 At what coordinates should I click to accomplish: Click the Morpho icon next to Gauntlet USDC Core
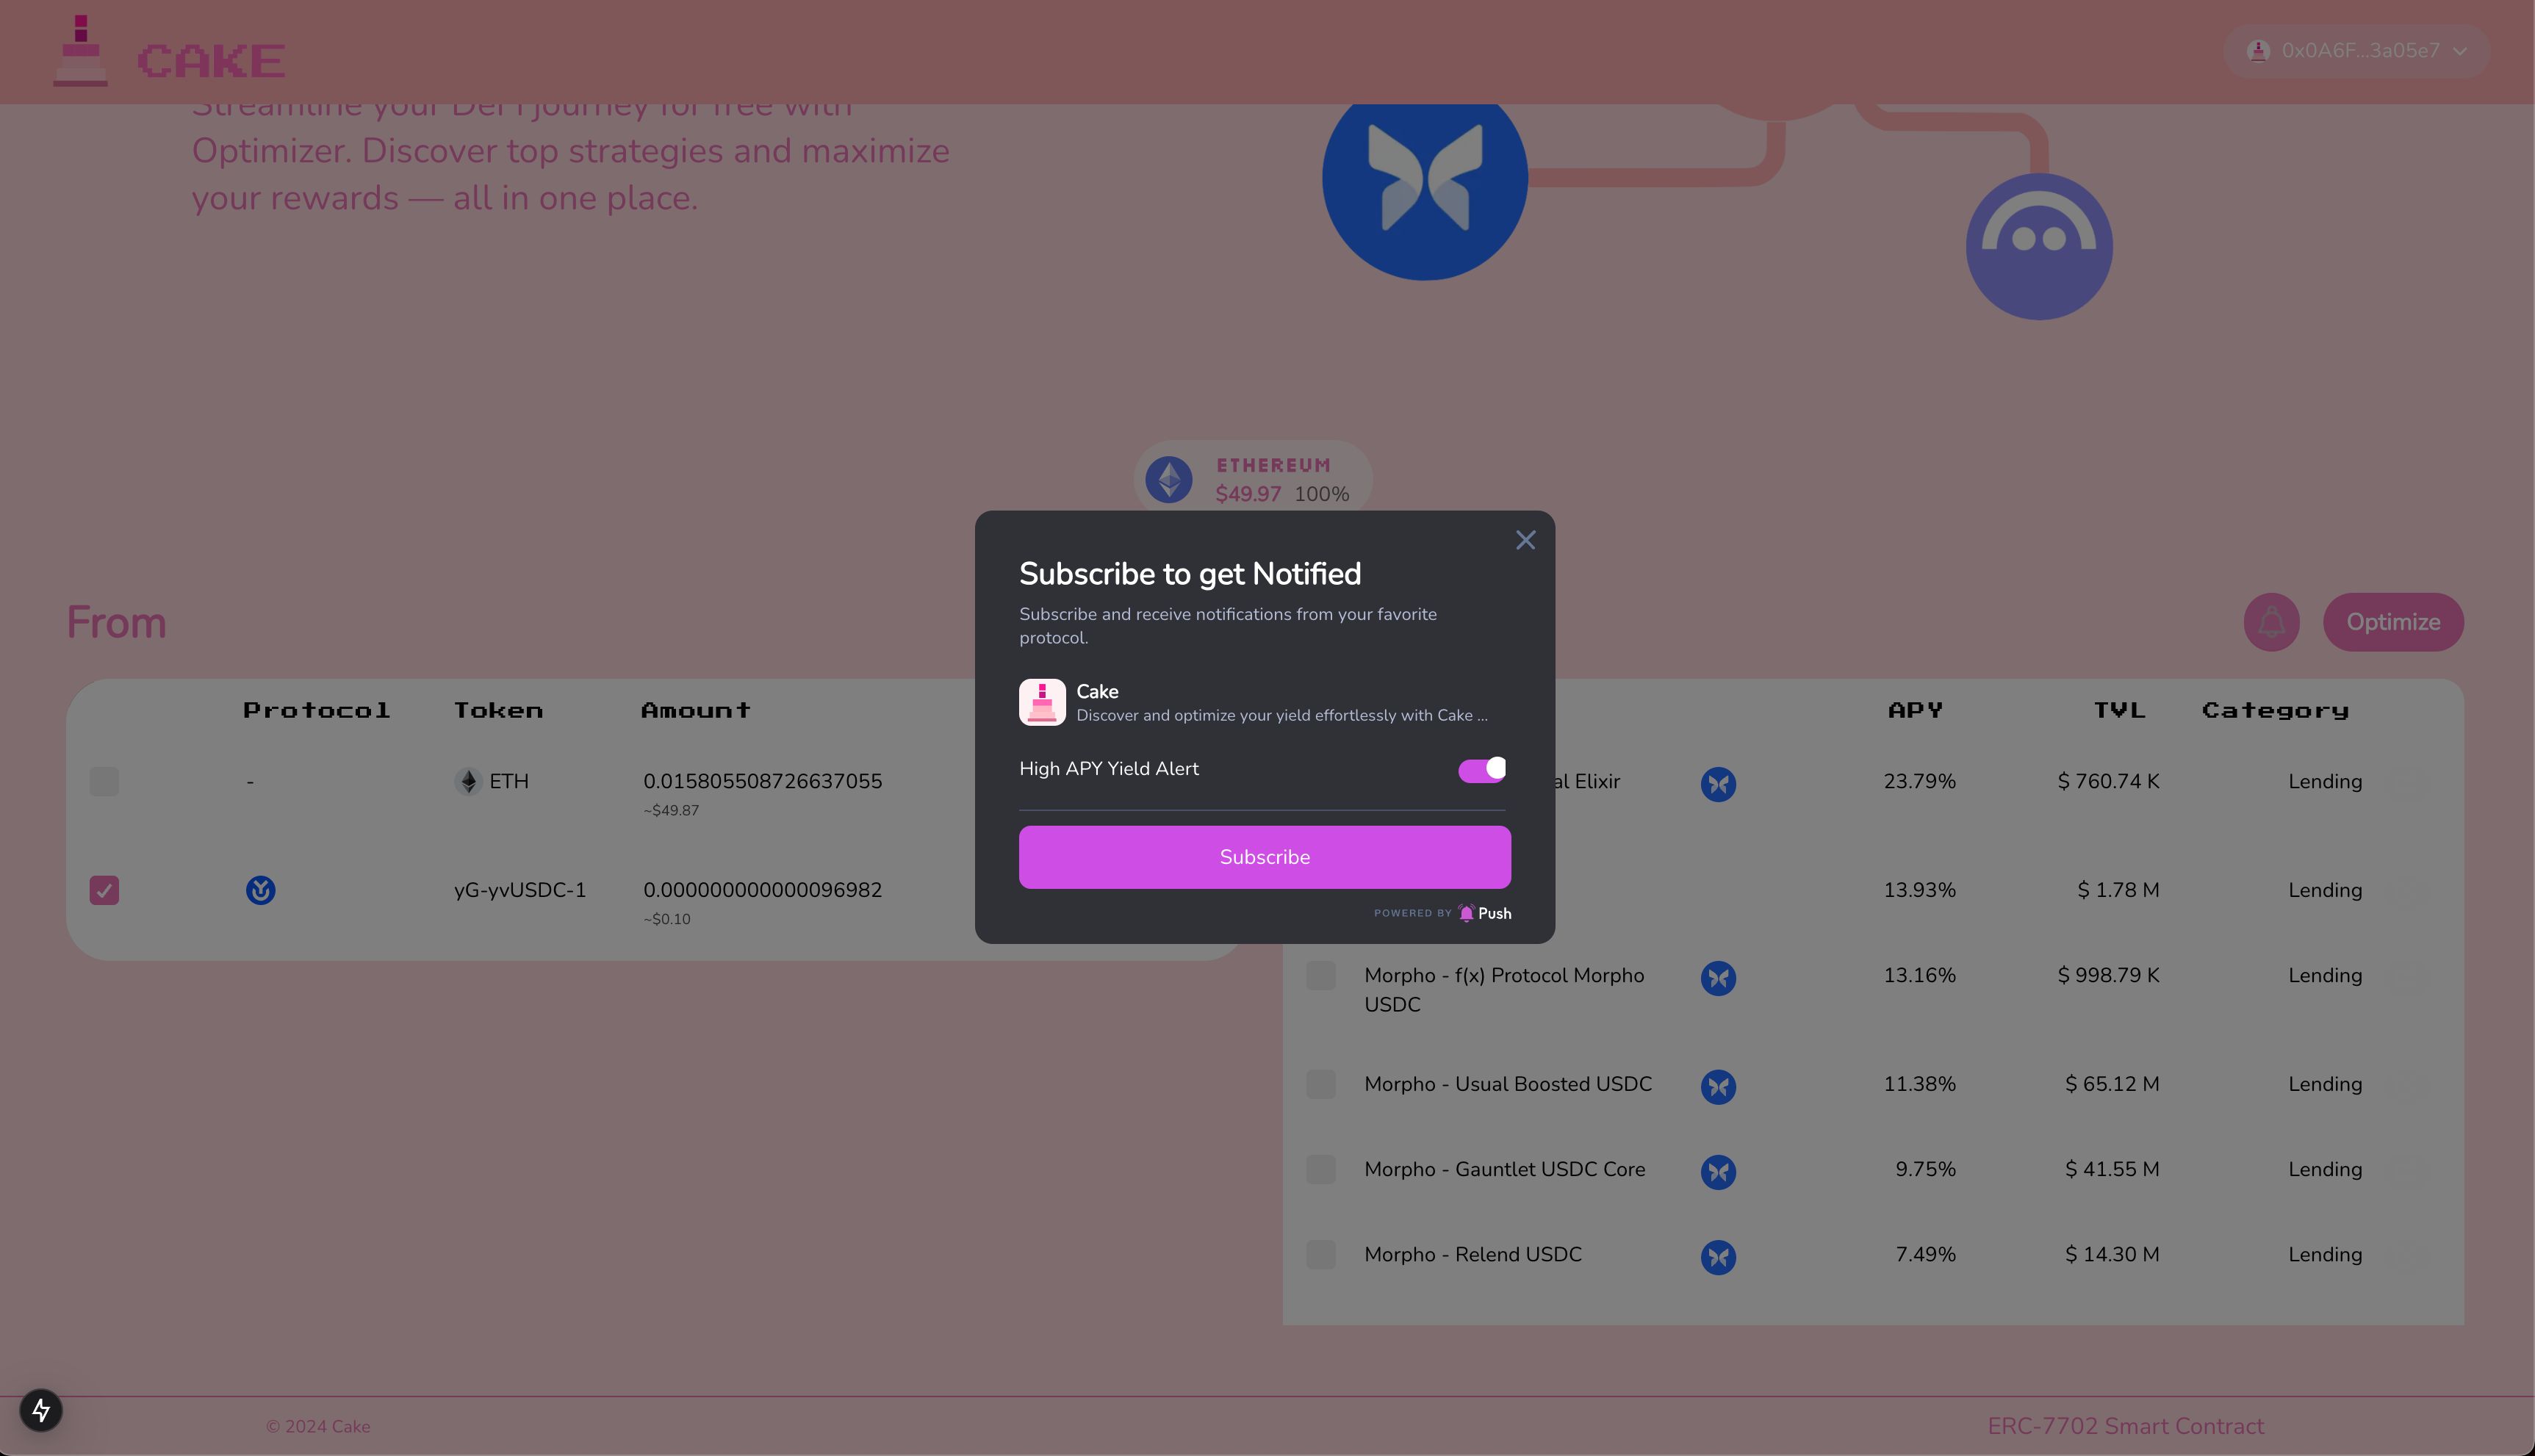(1719, 1170)
